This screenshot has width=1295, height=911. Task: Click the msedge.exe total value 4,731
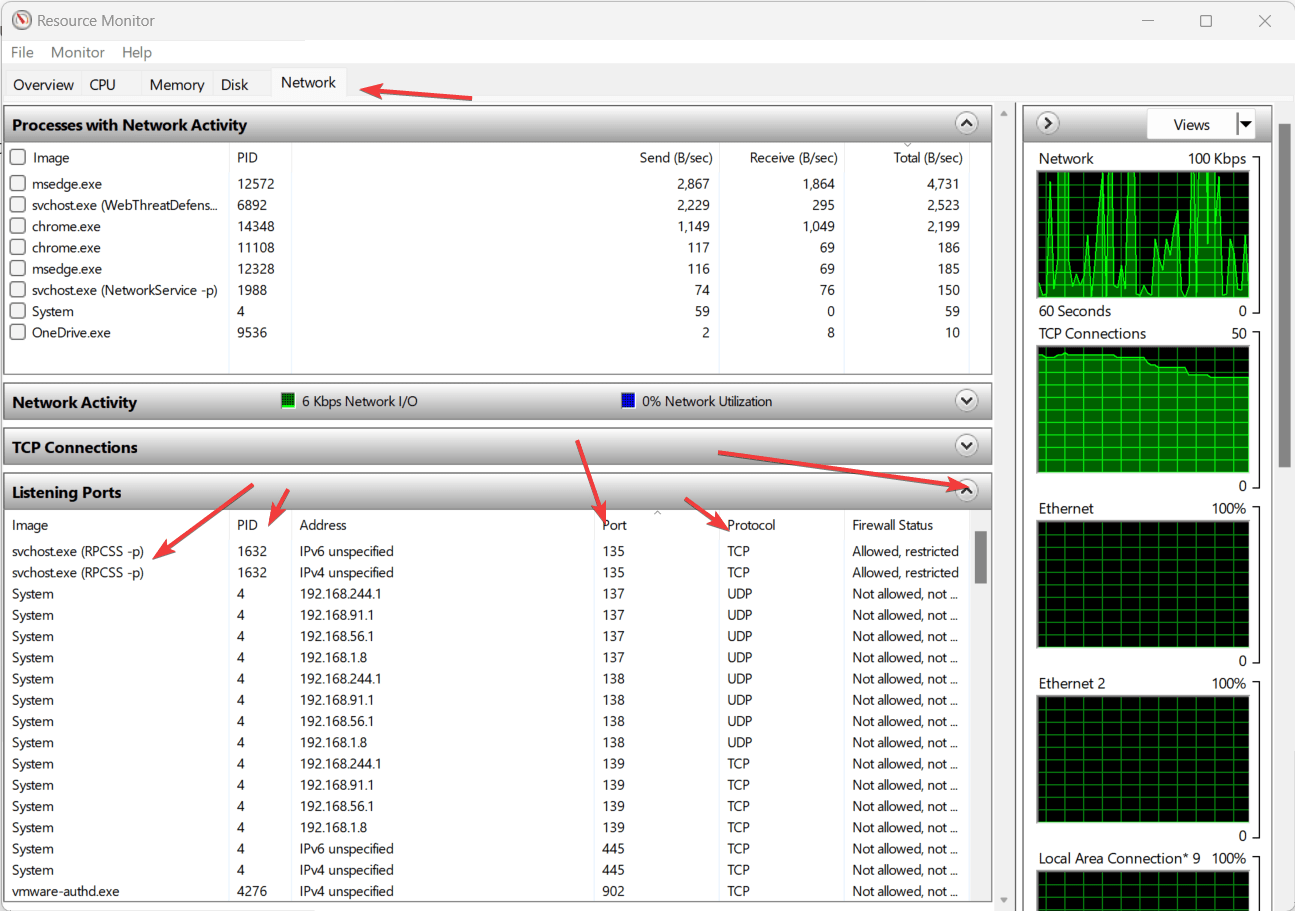[x=943, y=184]
